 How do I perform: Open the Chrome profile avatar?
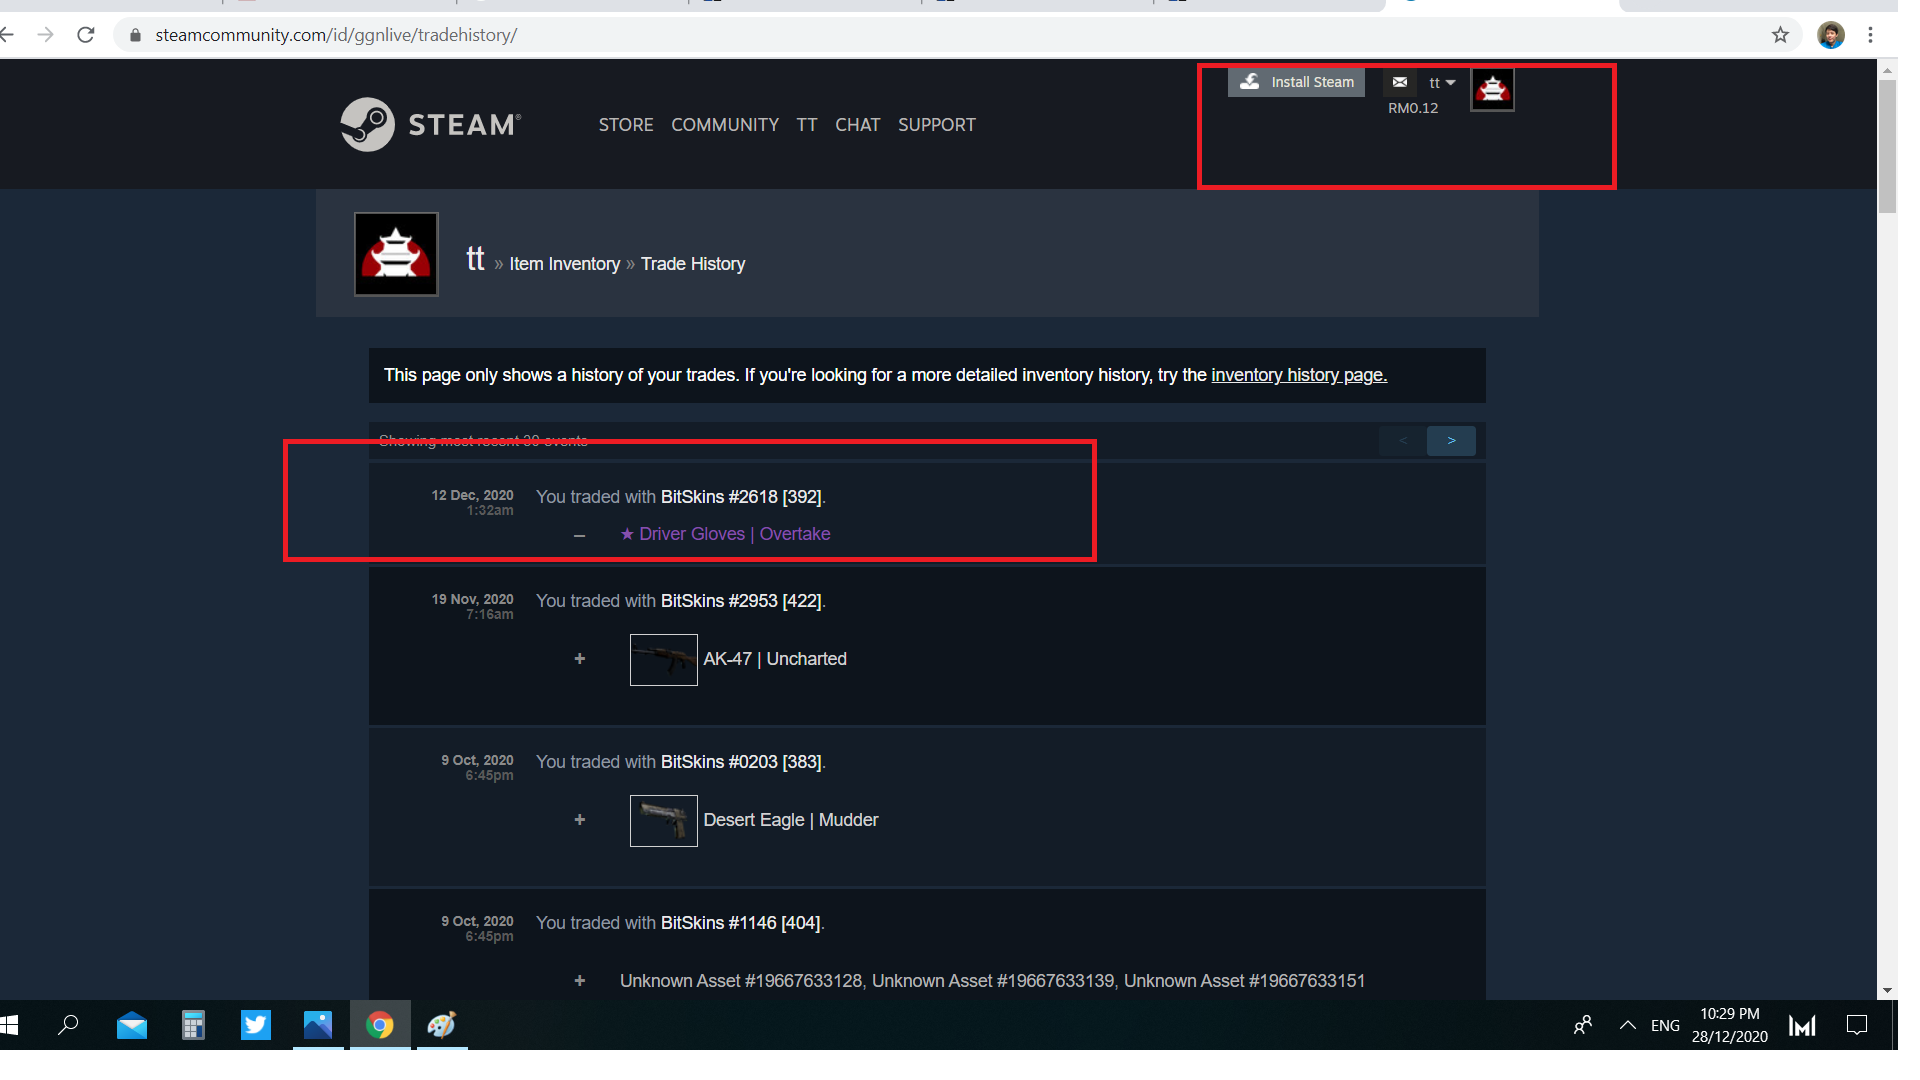coord(1831,35)
